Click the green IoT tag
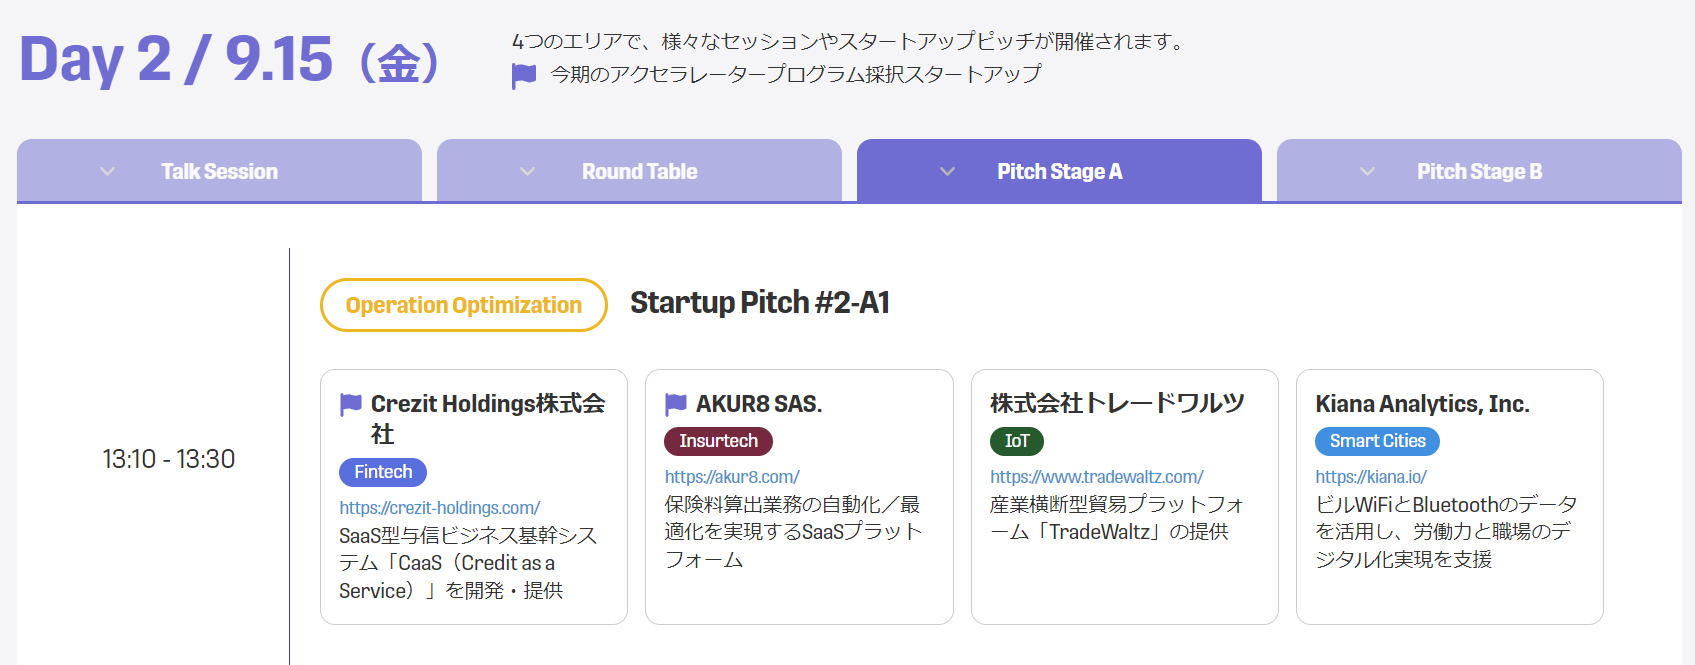Screen dimensions: 1695x665 click(1017, 441)
